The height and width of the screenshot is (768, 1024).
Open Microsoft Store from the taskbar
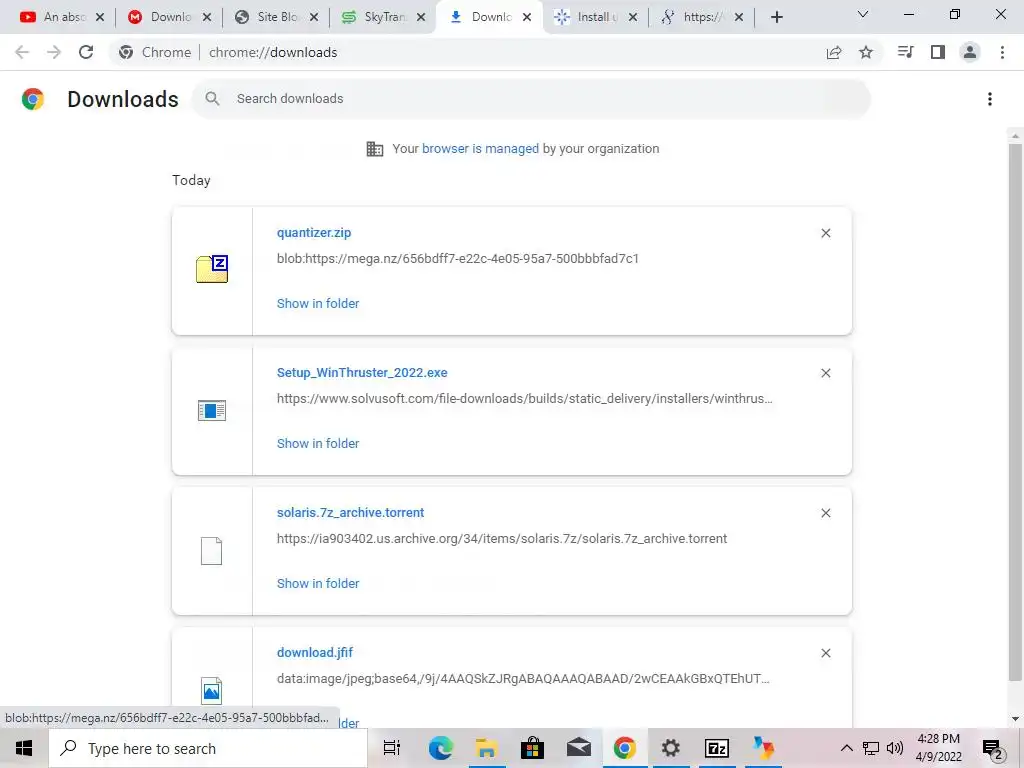coord(532,748)
